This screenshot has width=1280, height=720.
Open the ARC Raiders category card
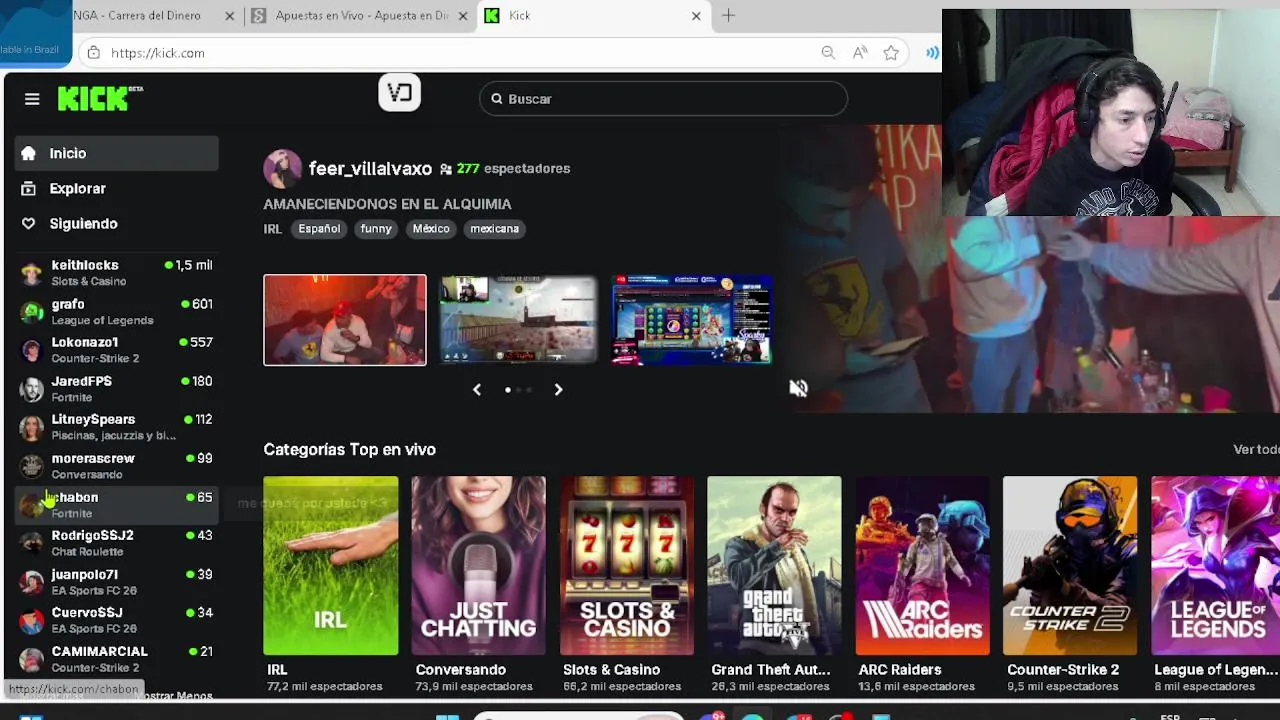coord(922,566)
